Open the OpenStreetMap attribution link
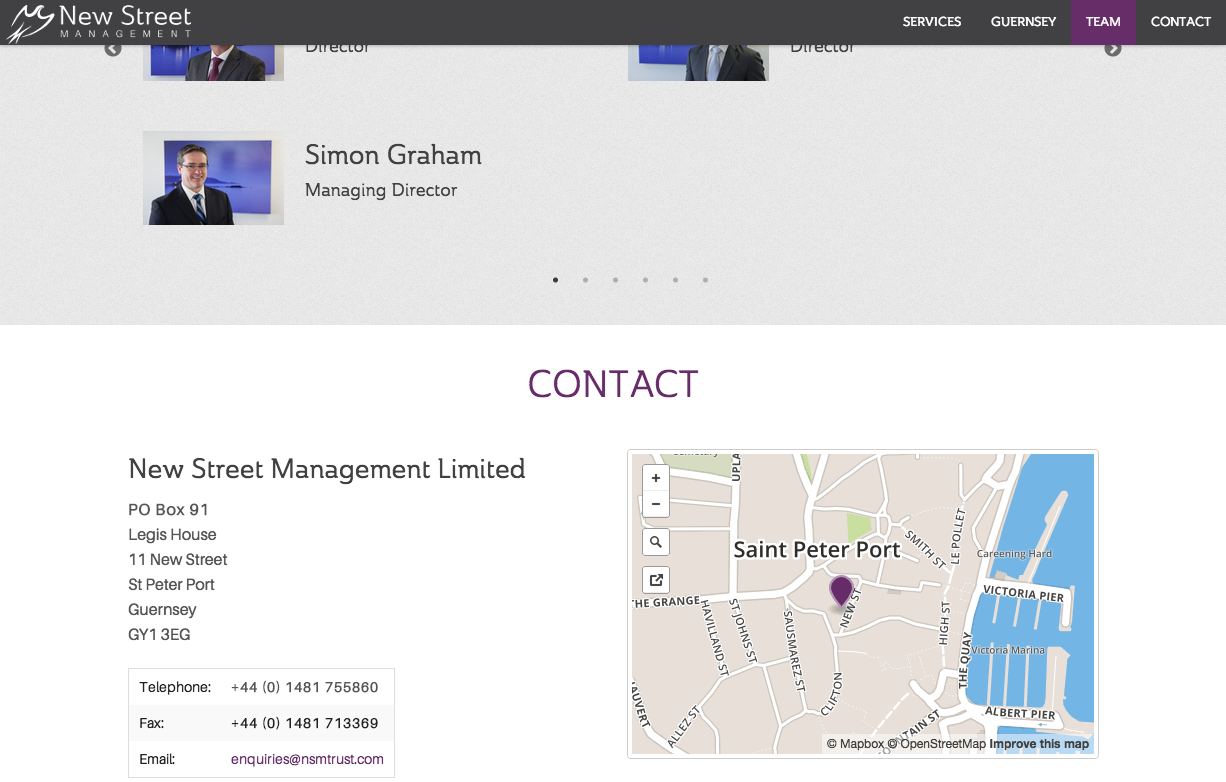The width and height of the screenshot is (1226, 782). click(x=942, y=744)
